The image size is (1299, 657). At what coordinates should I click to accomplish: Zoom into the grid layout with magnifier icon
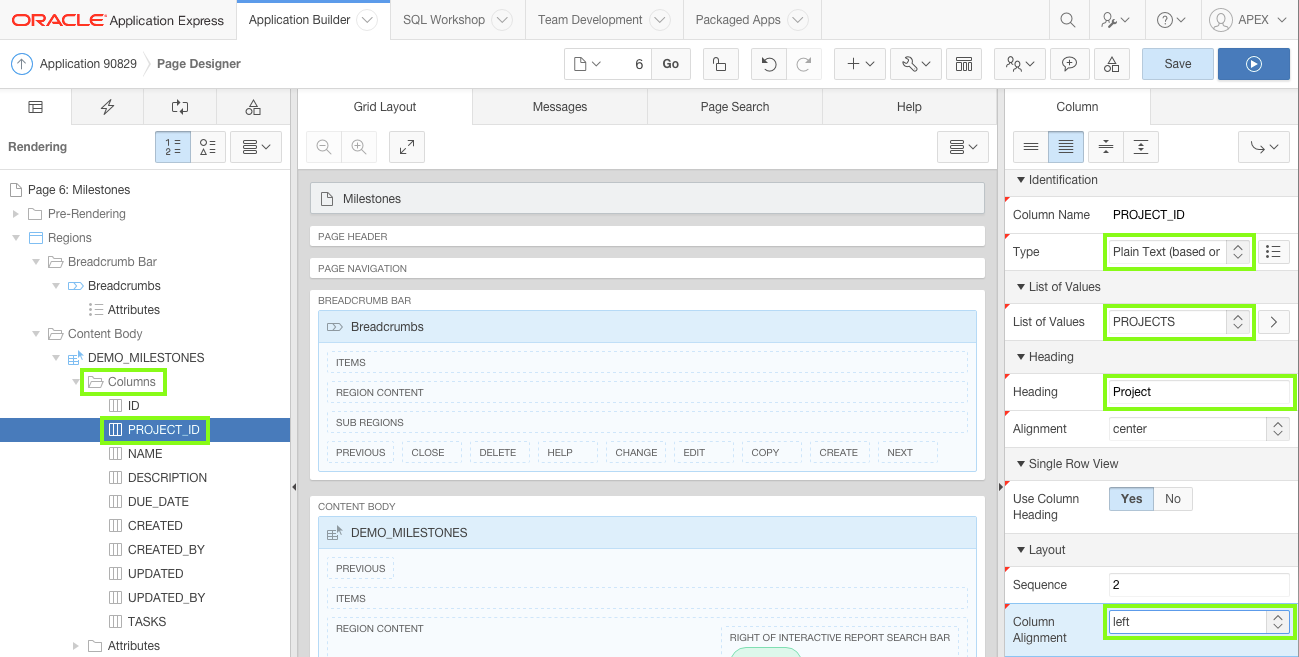(359, 147)
